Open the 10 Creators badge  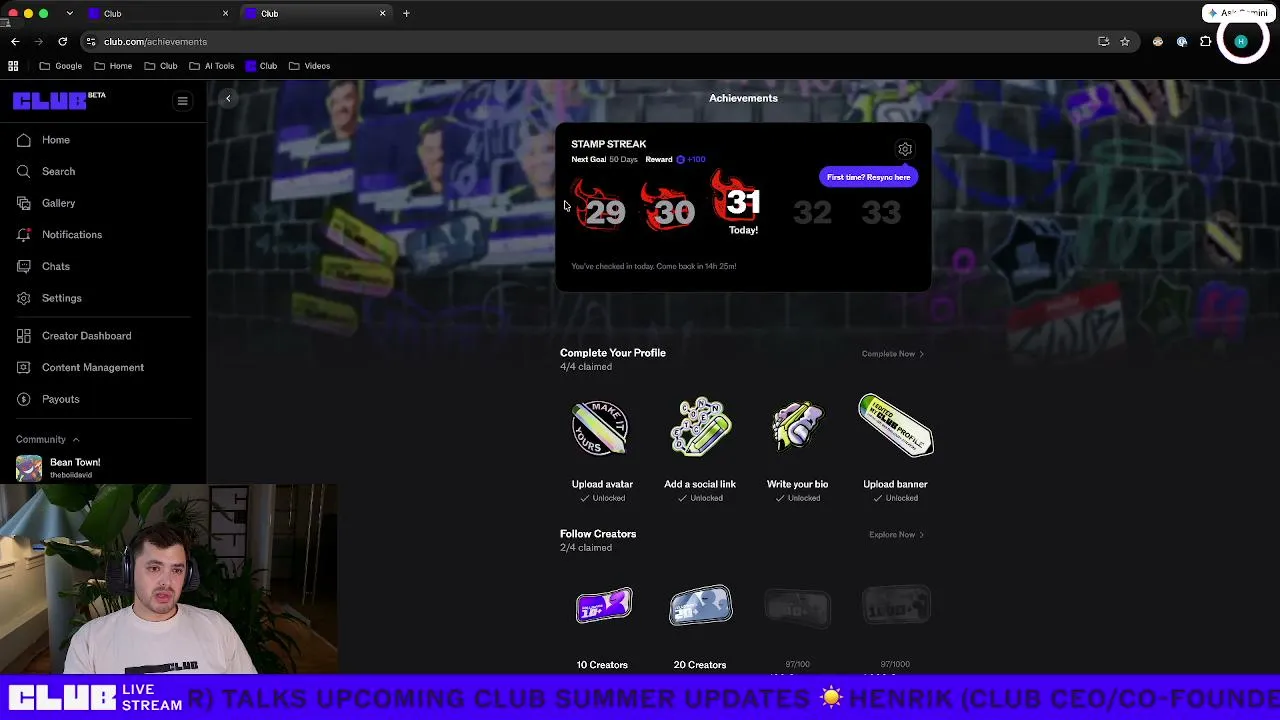(x=603, y=607)
